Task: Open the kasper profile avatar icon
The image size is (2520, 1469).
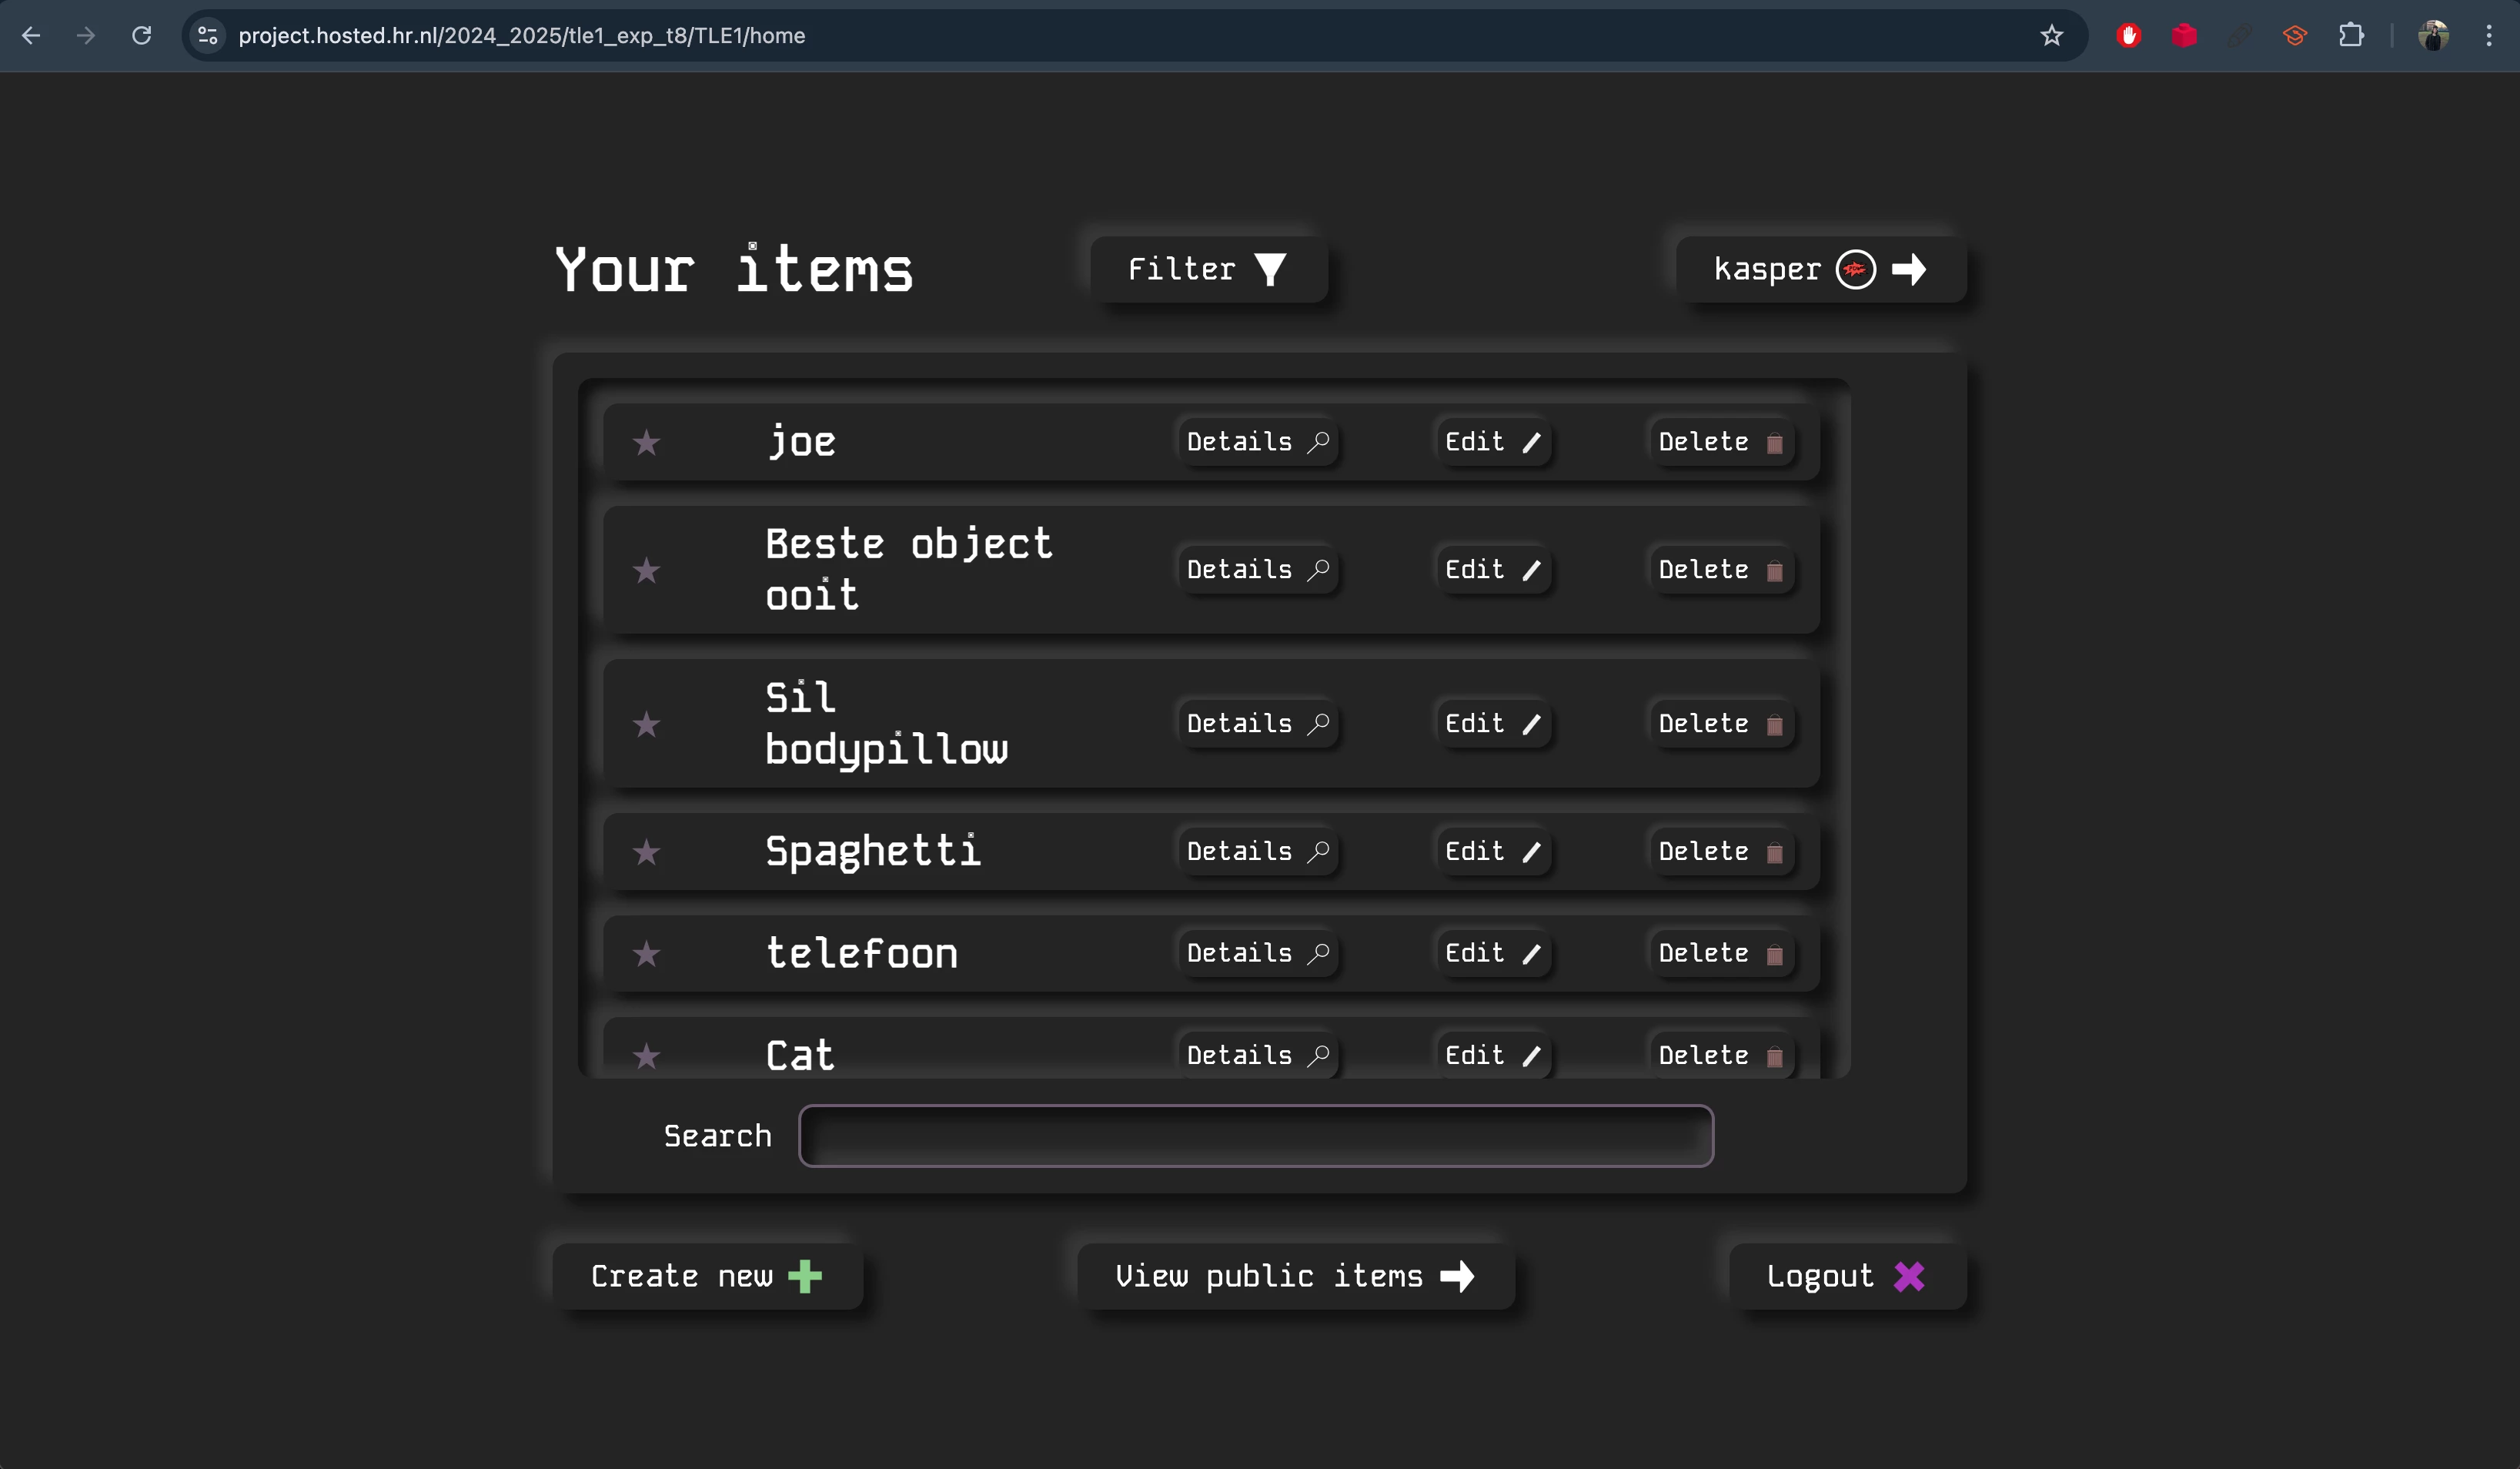Action: pyautogui.click(x=1855, y=269)
